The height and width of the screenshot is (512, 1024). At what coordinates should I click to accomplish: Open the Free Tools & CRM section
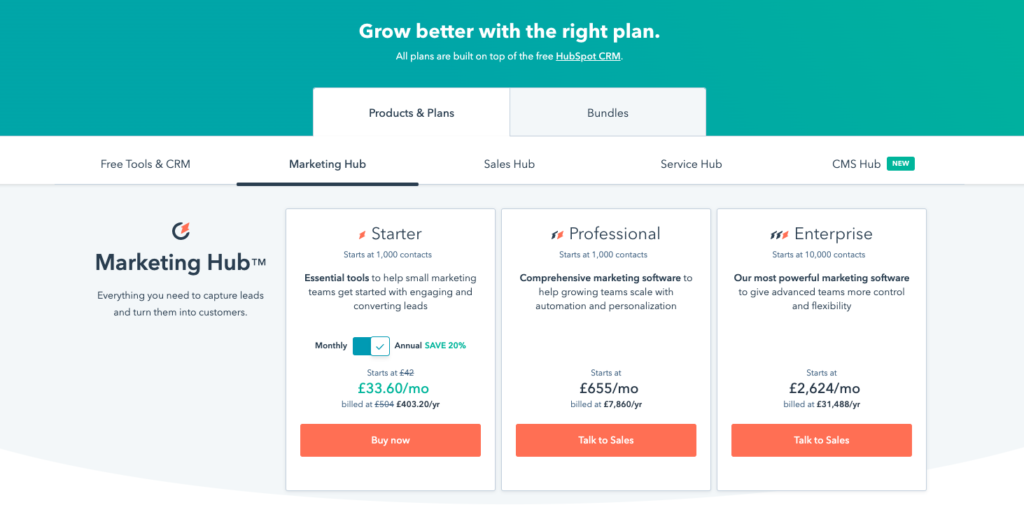coord(146,164)
